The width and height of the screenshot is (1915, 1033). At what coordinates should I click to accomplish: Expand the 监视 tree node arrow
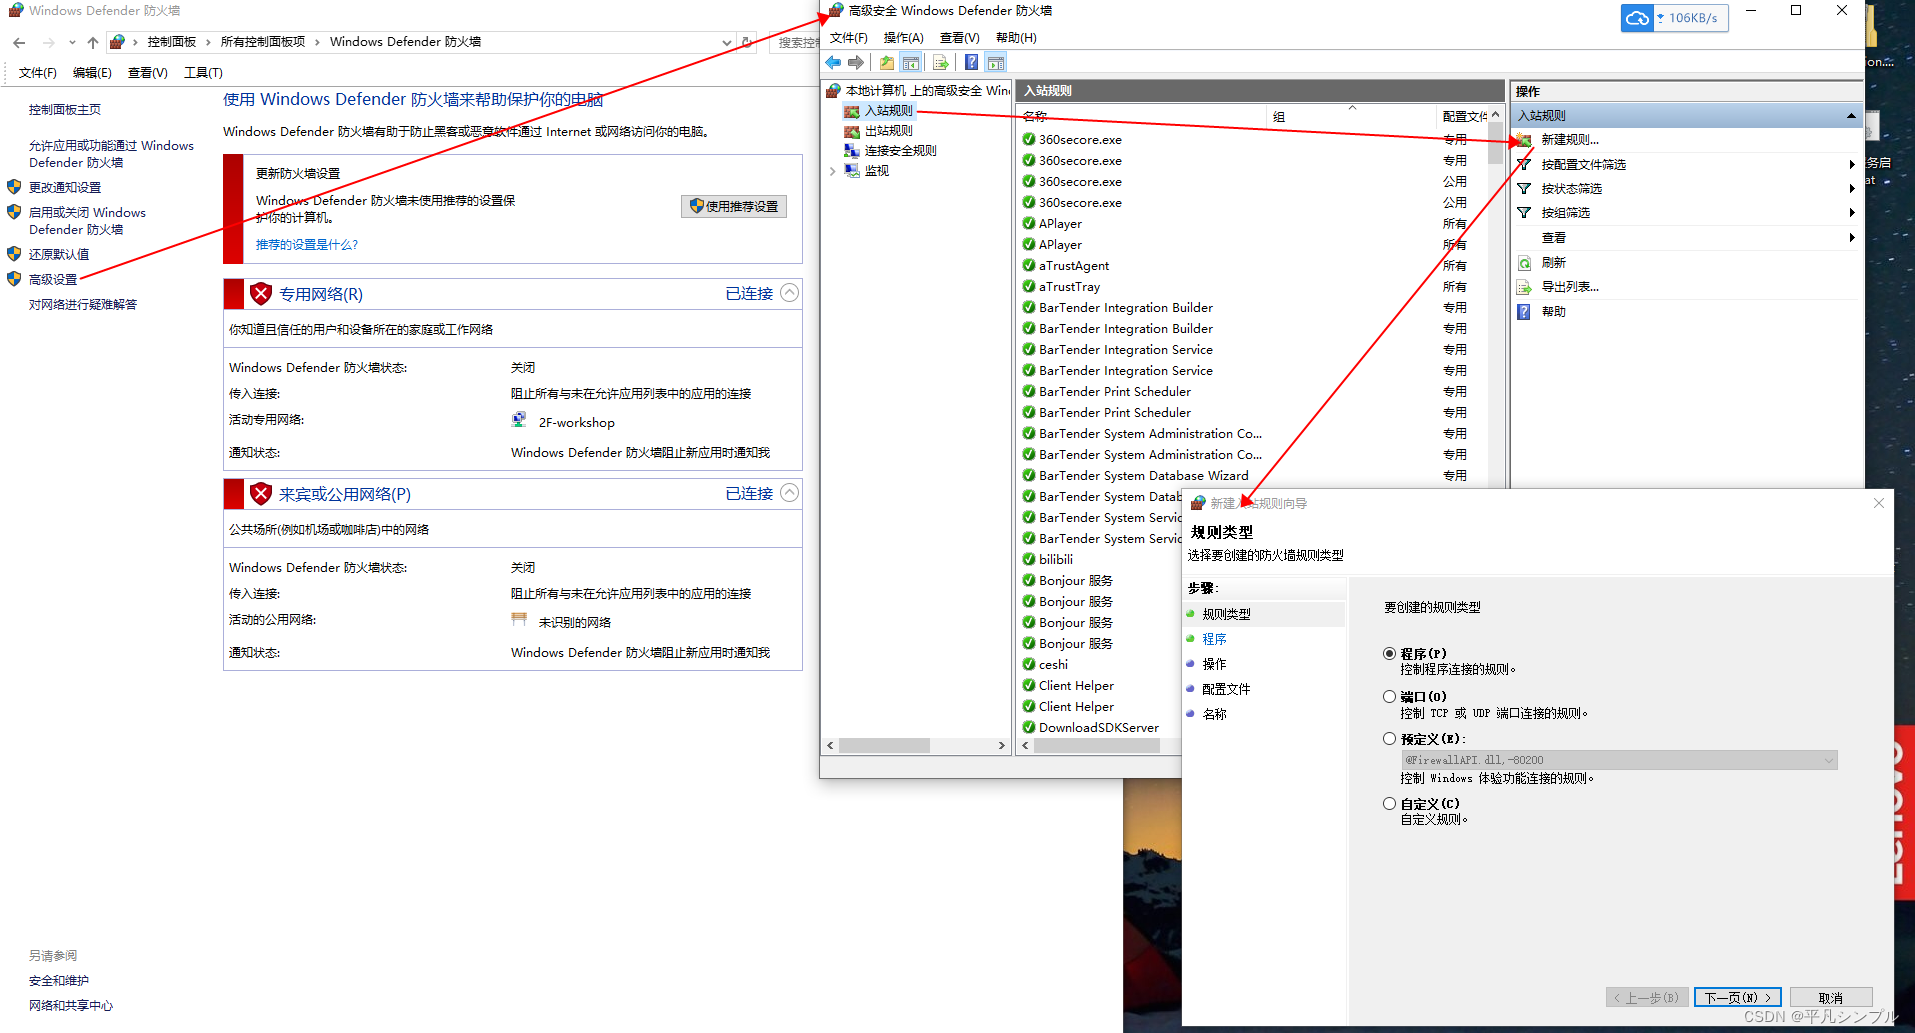tap(832, 171)
